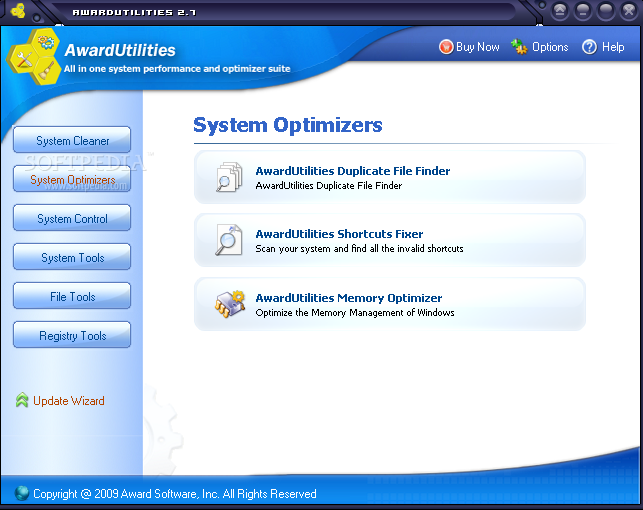Click the Memory Optimizer chip icon
The image size is (643, 510).
click(x=230, y=304)
